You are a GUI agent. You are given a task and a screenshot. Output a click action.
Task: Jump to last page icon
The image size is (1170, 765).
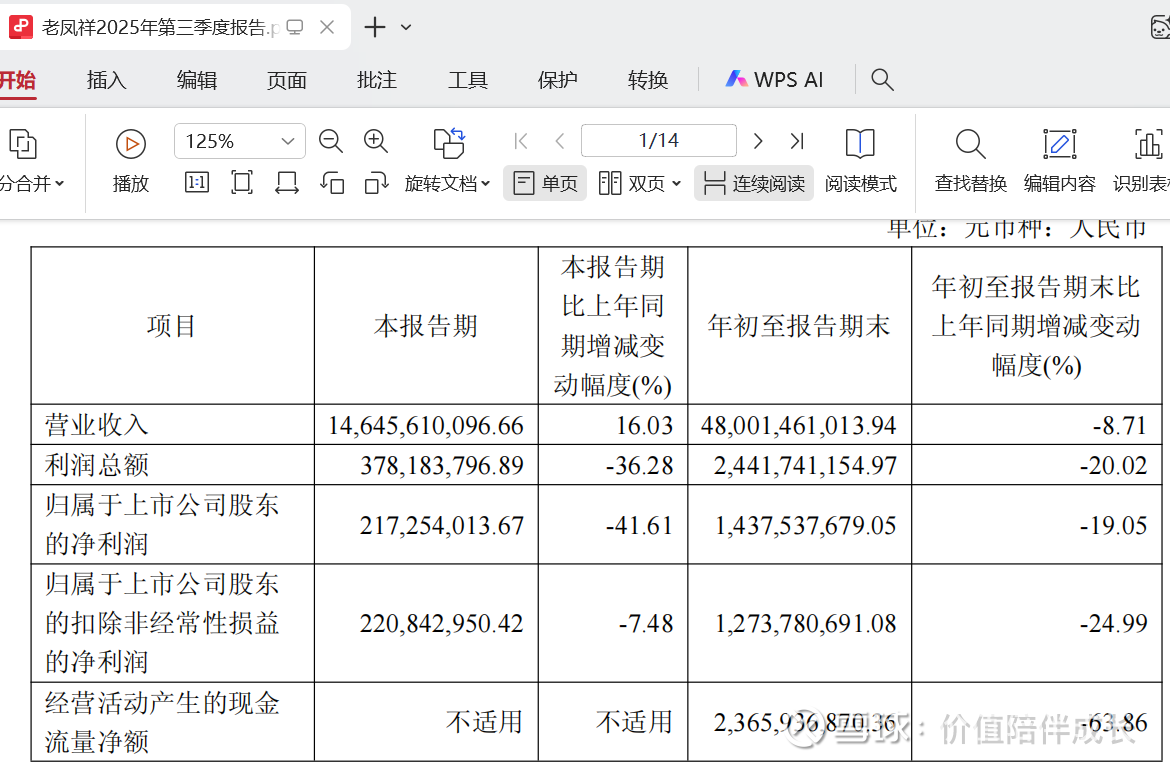[797, 141]
